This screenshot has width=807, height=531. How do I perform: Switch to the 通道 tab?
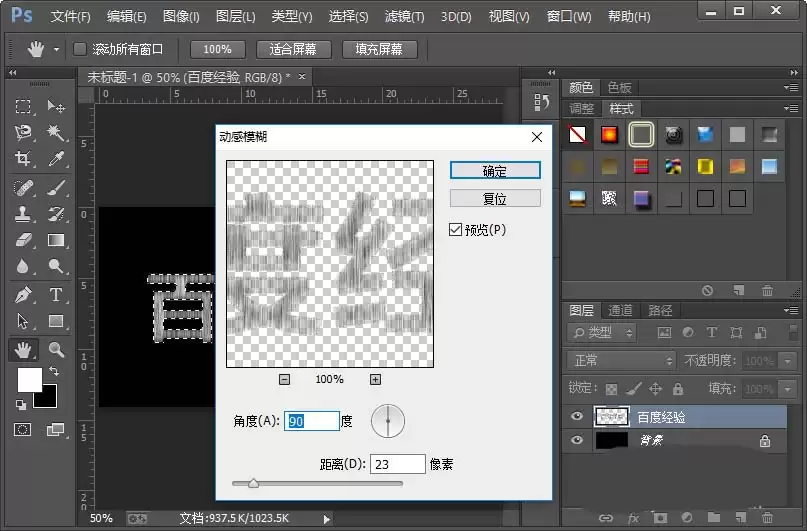[620, 310]
